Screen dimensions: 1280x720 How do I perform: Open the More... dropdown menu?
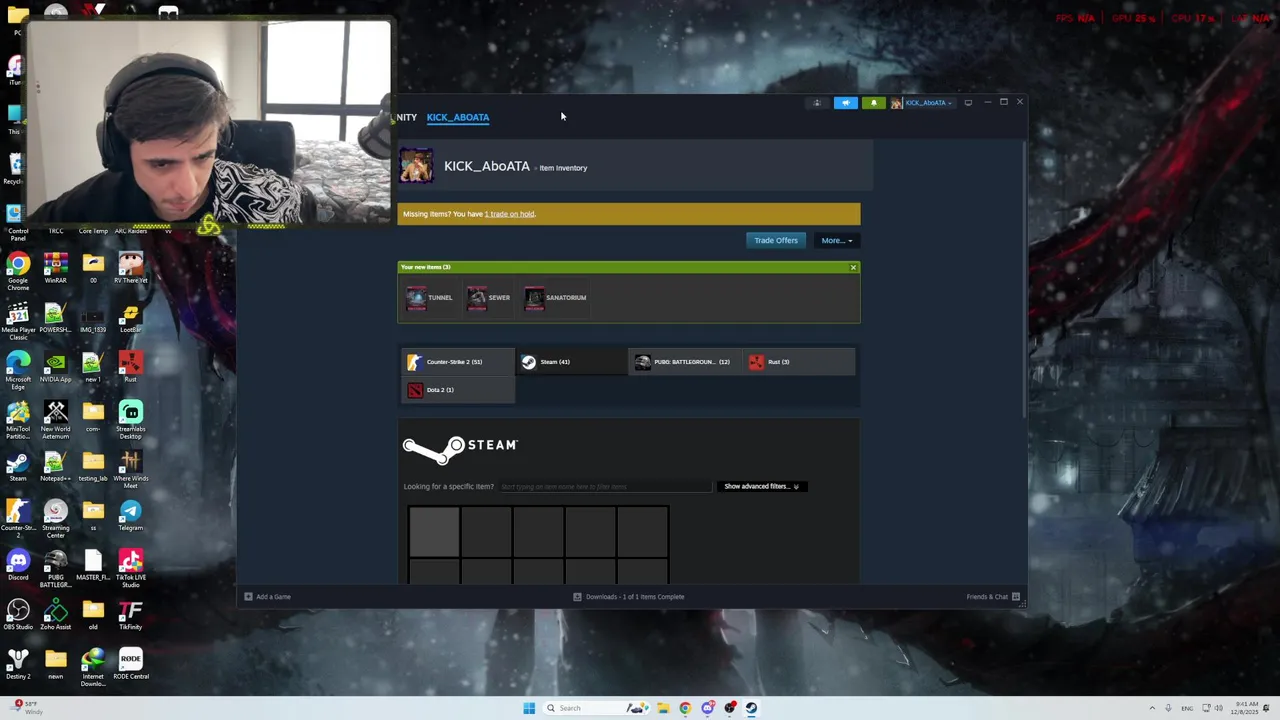[836, 240]
